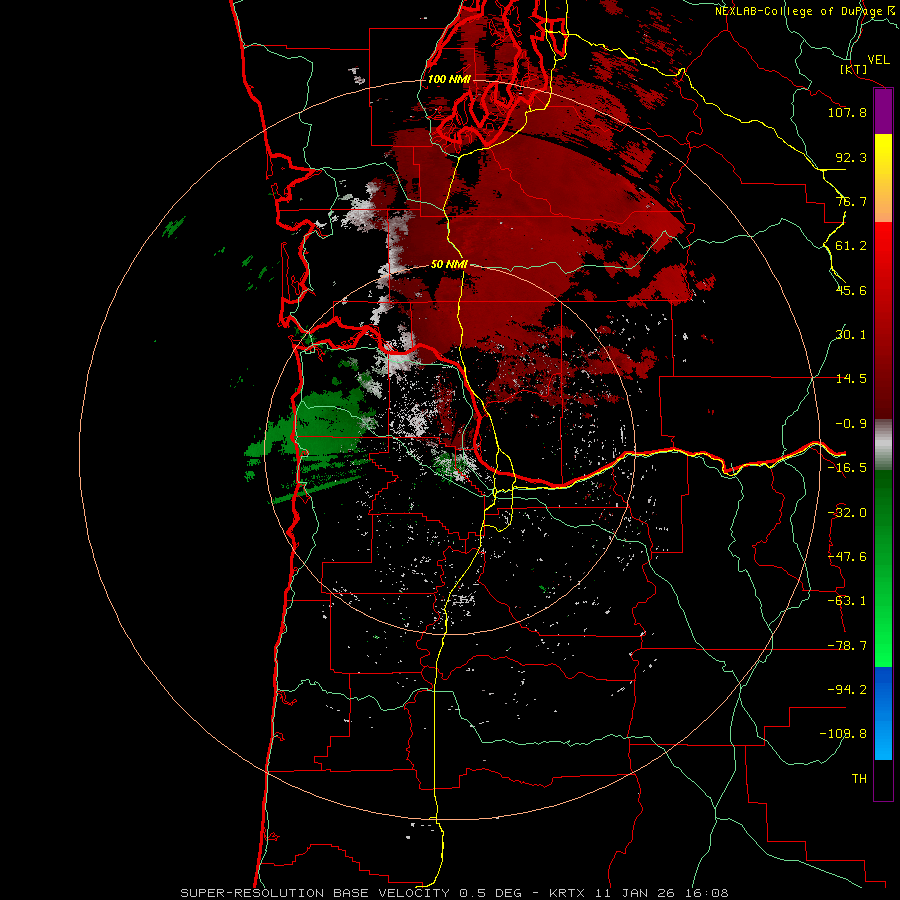Click the -63.1 velocity scale value
Image resolution: width=900 pixels, height=900 pixels.
point(847,601)
